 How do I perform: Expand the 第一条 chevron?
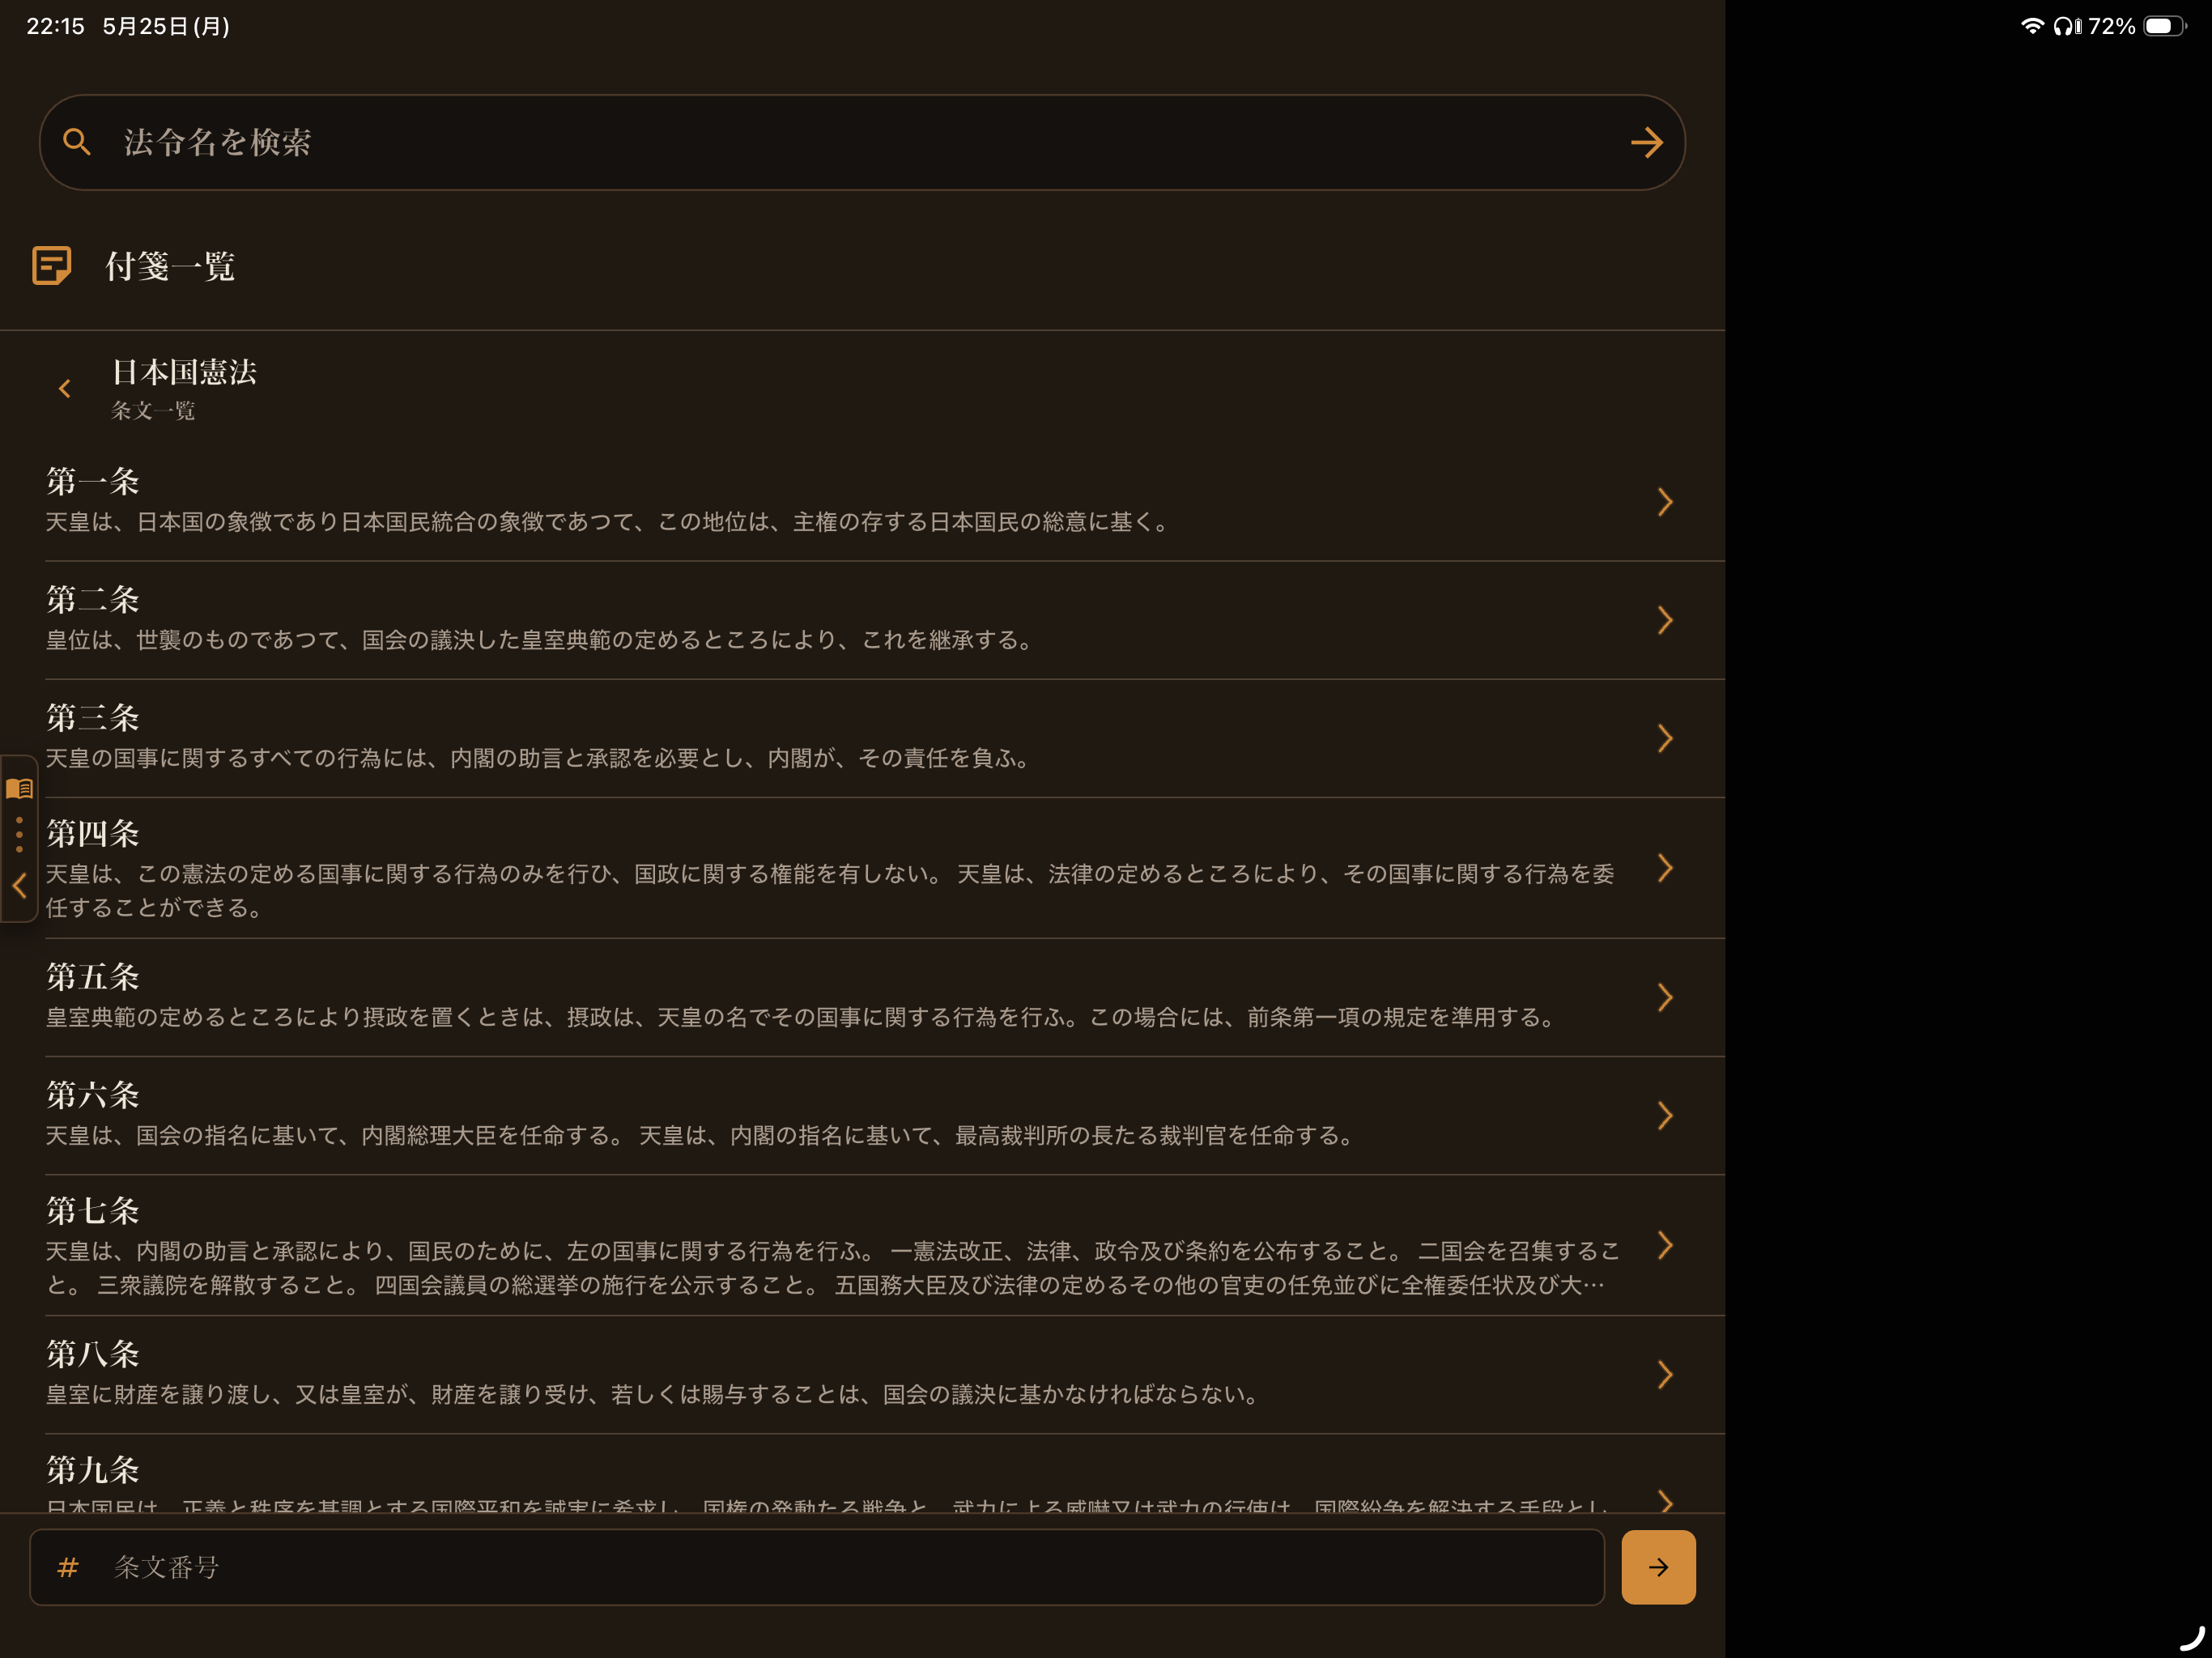pos(1664,502)
